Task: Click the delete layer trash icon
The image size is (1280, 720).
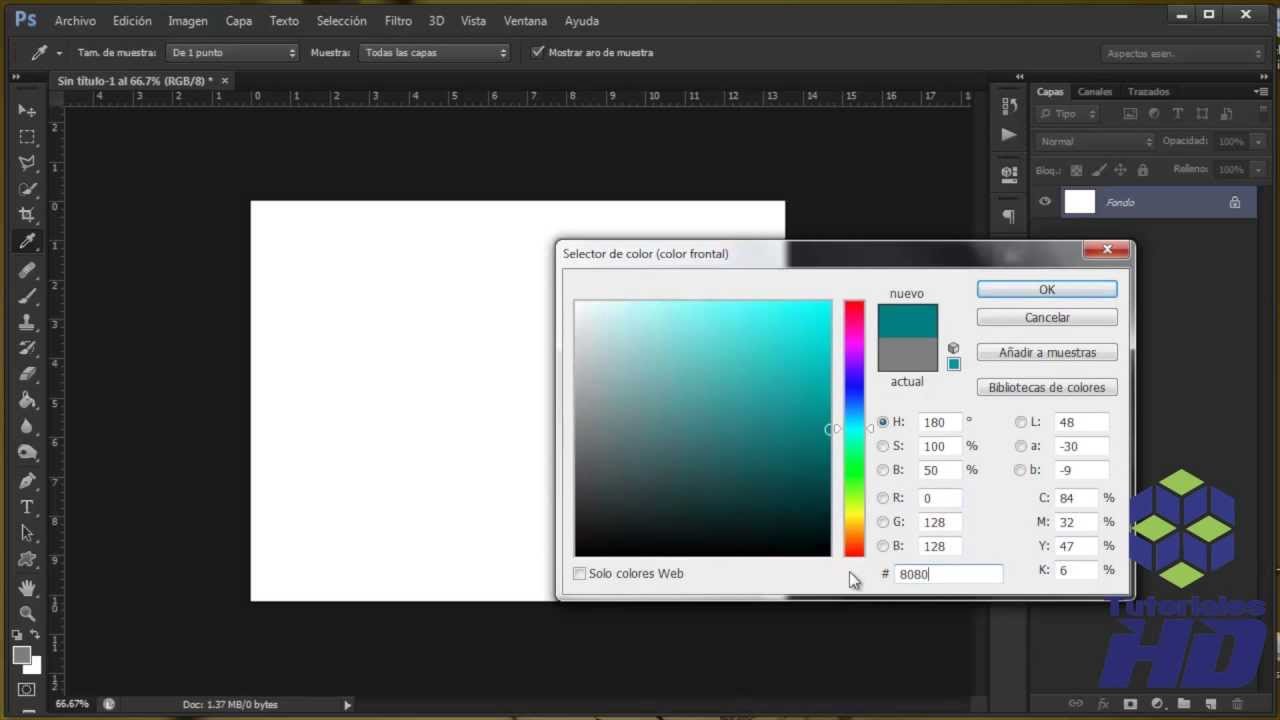Action: pos(1237,704)
